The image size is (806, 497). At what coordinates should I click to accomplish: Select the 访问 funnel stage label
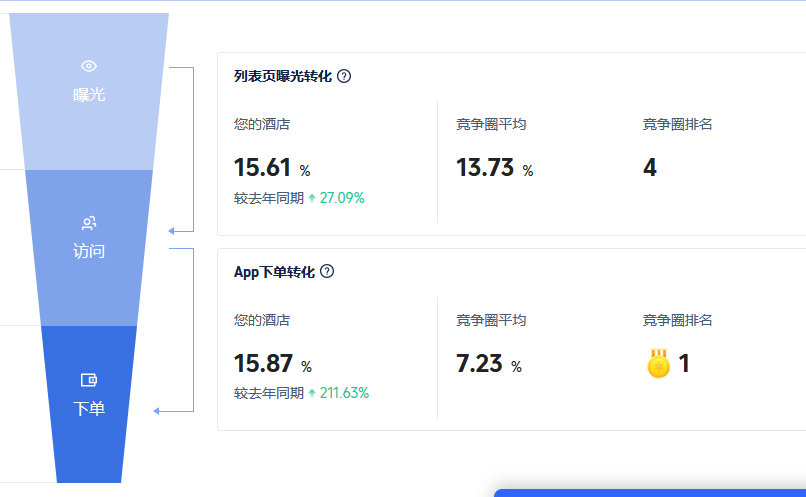point(89,251)
